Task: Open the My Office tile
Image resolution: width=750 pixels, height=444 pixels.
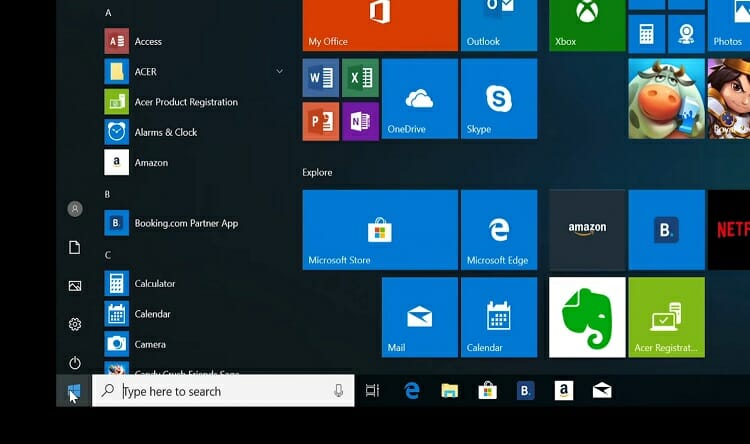Action: pyautogui.click(x=380, y=25)
